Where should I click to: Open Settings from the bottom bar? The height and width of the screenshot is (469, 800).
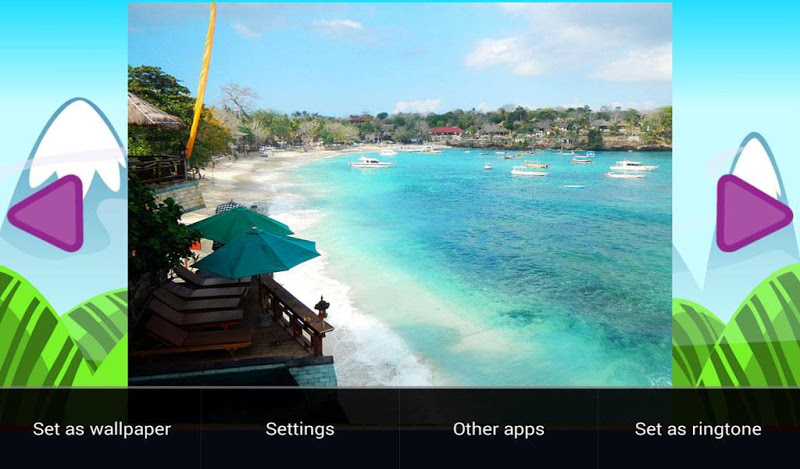coord(300,429)
